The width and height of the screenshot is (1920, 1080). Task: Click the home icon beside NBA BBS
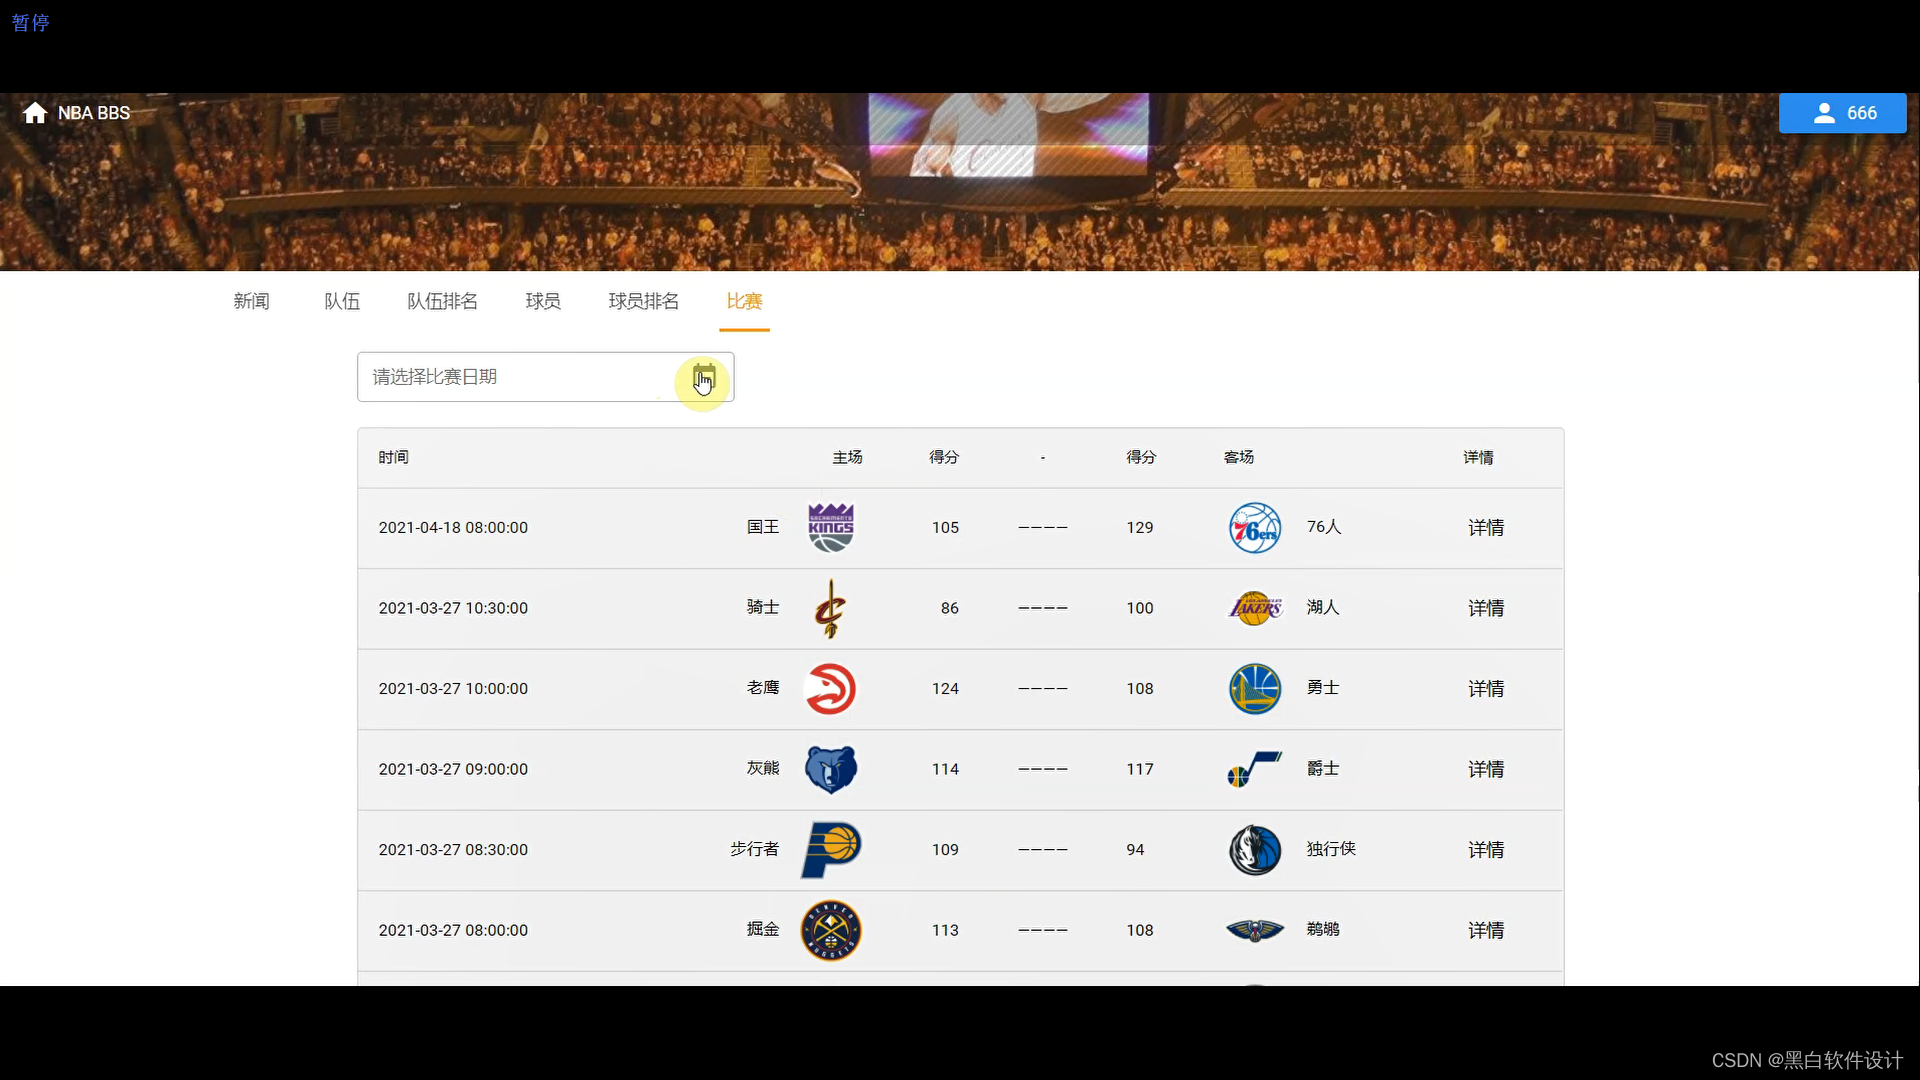35,113
